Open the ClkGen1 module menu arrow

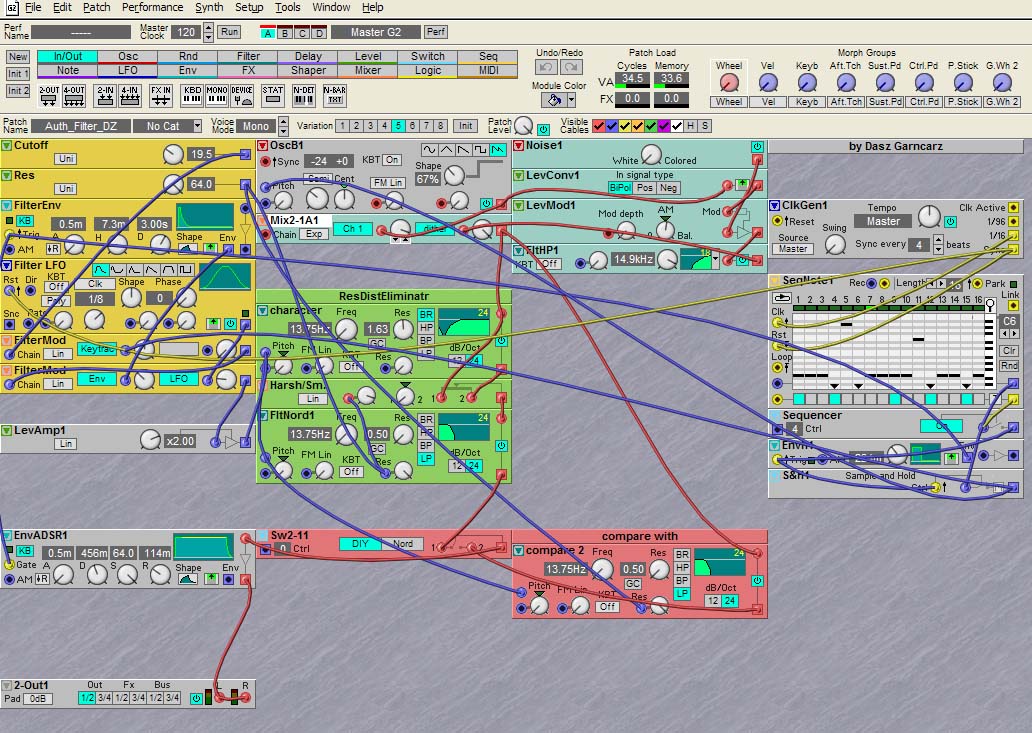(775, 205)
